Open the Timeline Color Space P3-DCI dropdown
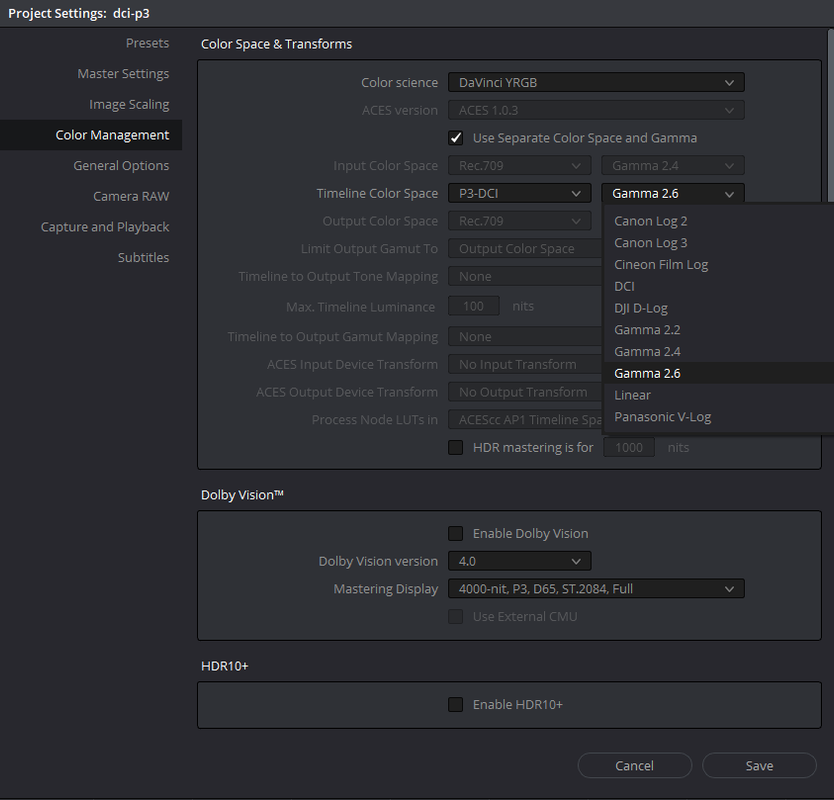The image size is (834, 800). pyautogui.click(x=519, y=193)
